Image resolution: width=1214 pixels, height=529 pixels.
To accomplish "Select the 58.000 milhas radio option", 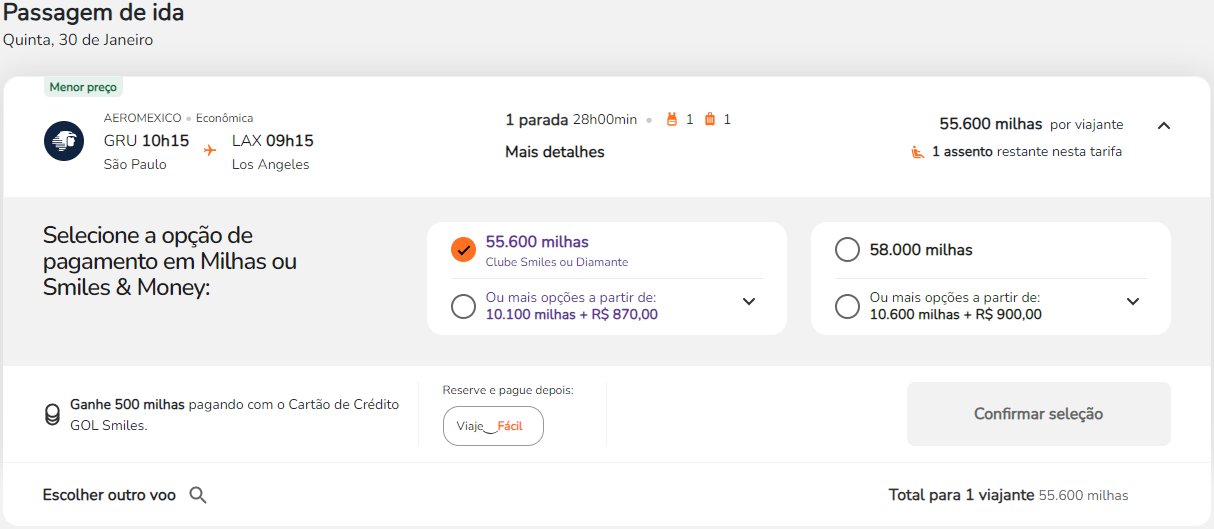I will point(847,250).
